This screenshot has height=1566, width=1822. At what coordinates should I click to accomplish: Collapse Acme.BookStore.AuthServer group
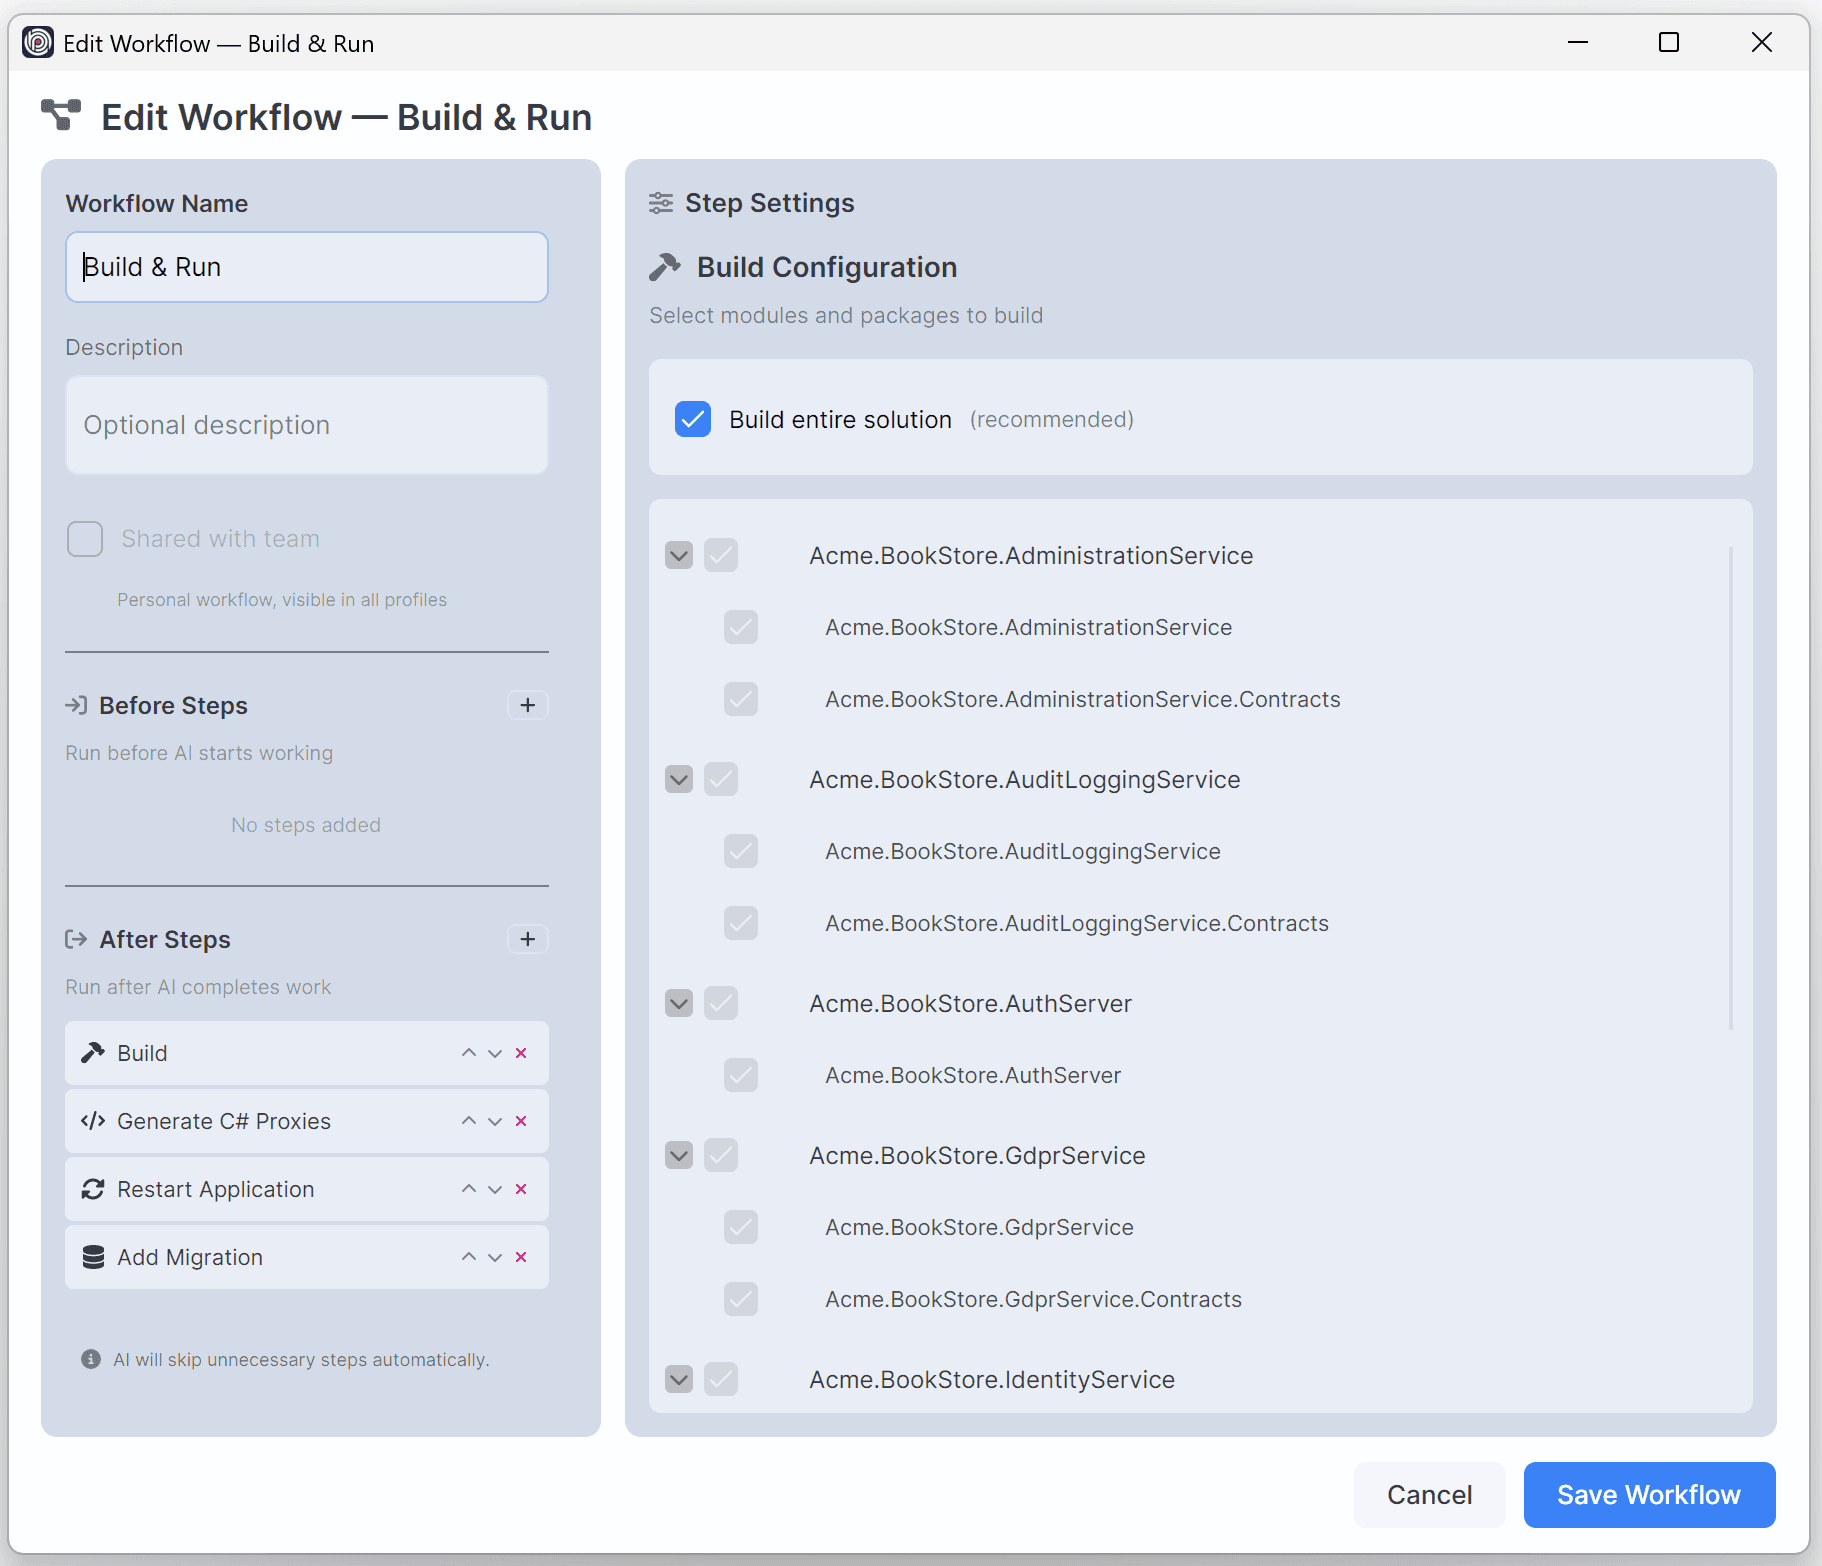click(x=679, y=1003)
